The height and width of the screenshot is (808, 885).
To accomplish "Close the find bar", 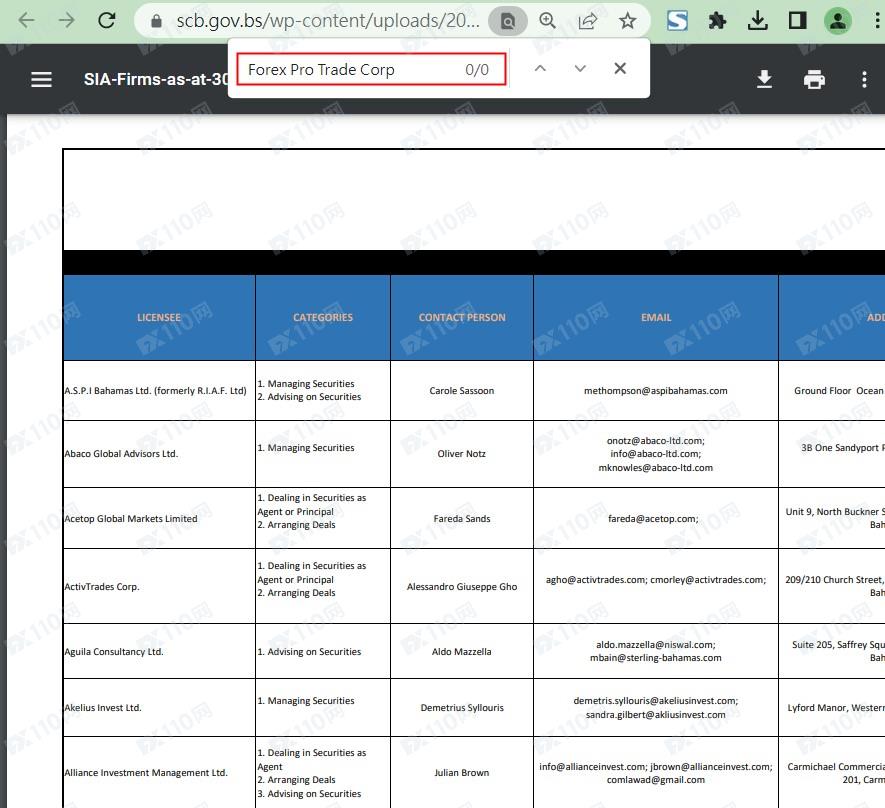I will point(620,69).
